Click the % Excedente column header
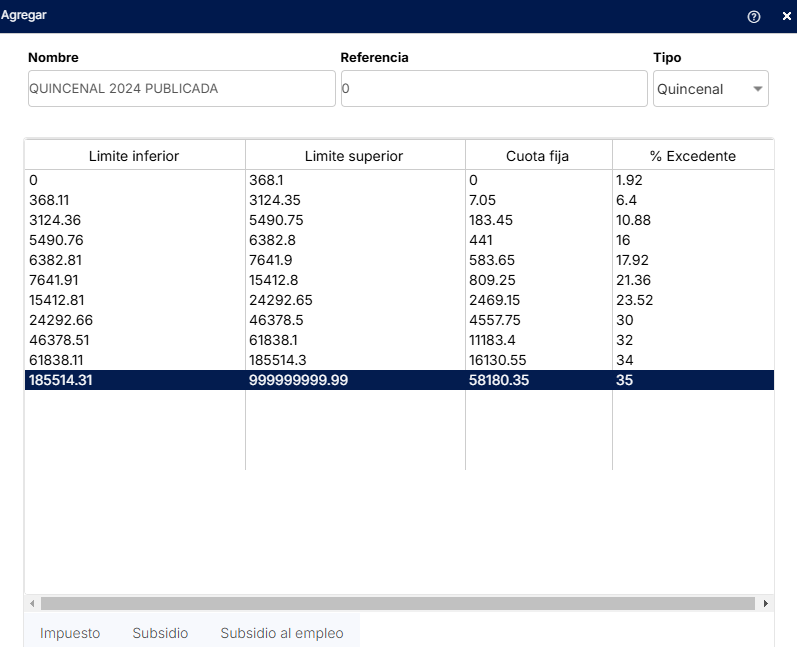This screenshot has width=797, height=647. coord(692,156)
